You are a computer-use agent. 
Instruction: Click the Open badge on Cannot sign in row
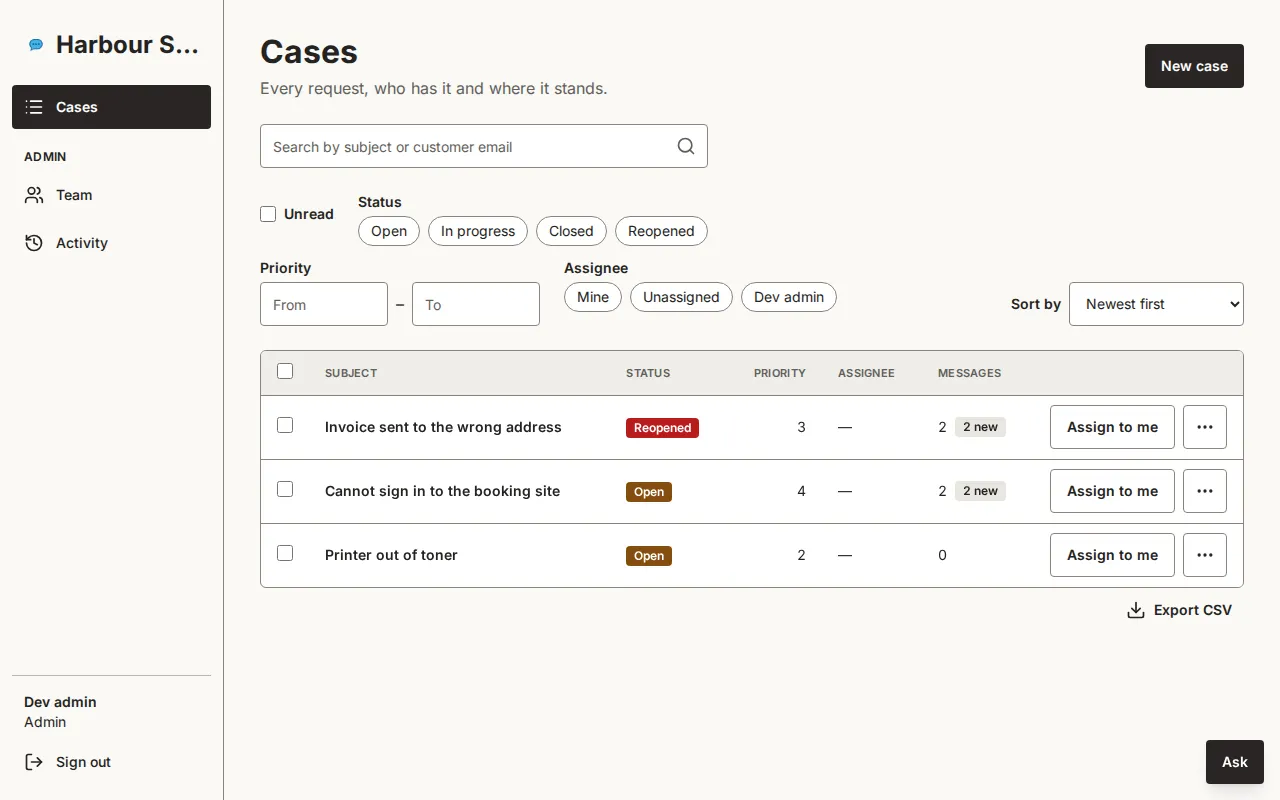click(x=649, y=492)
